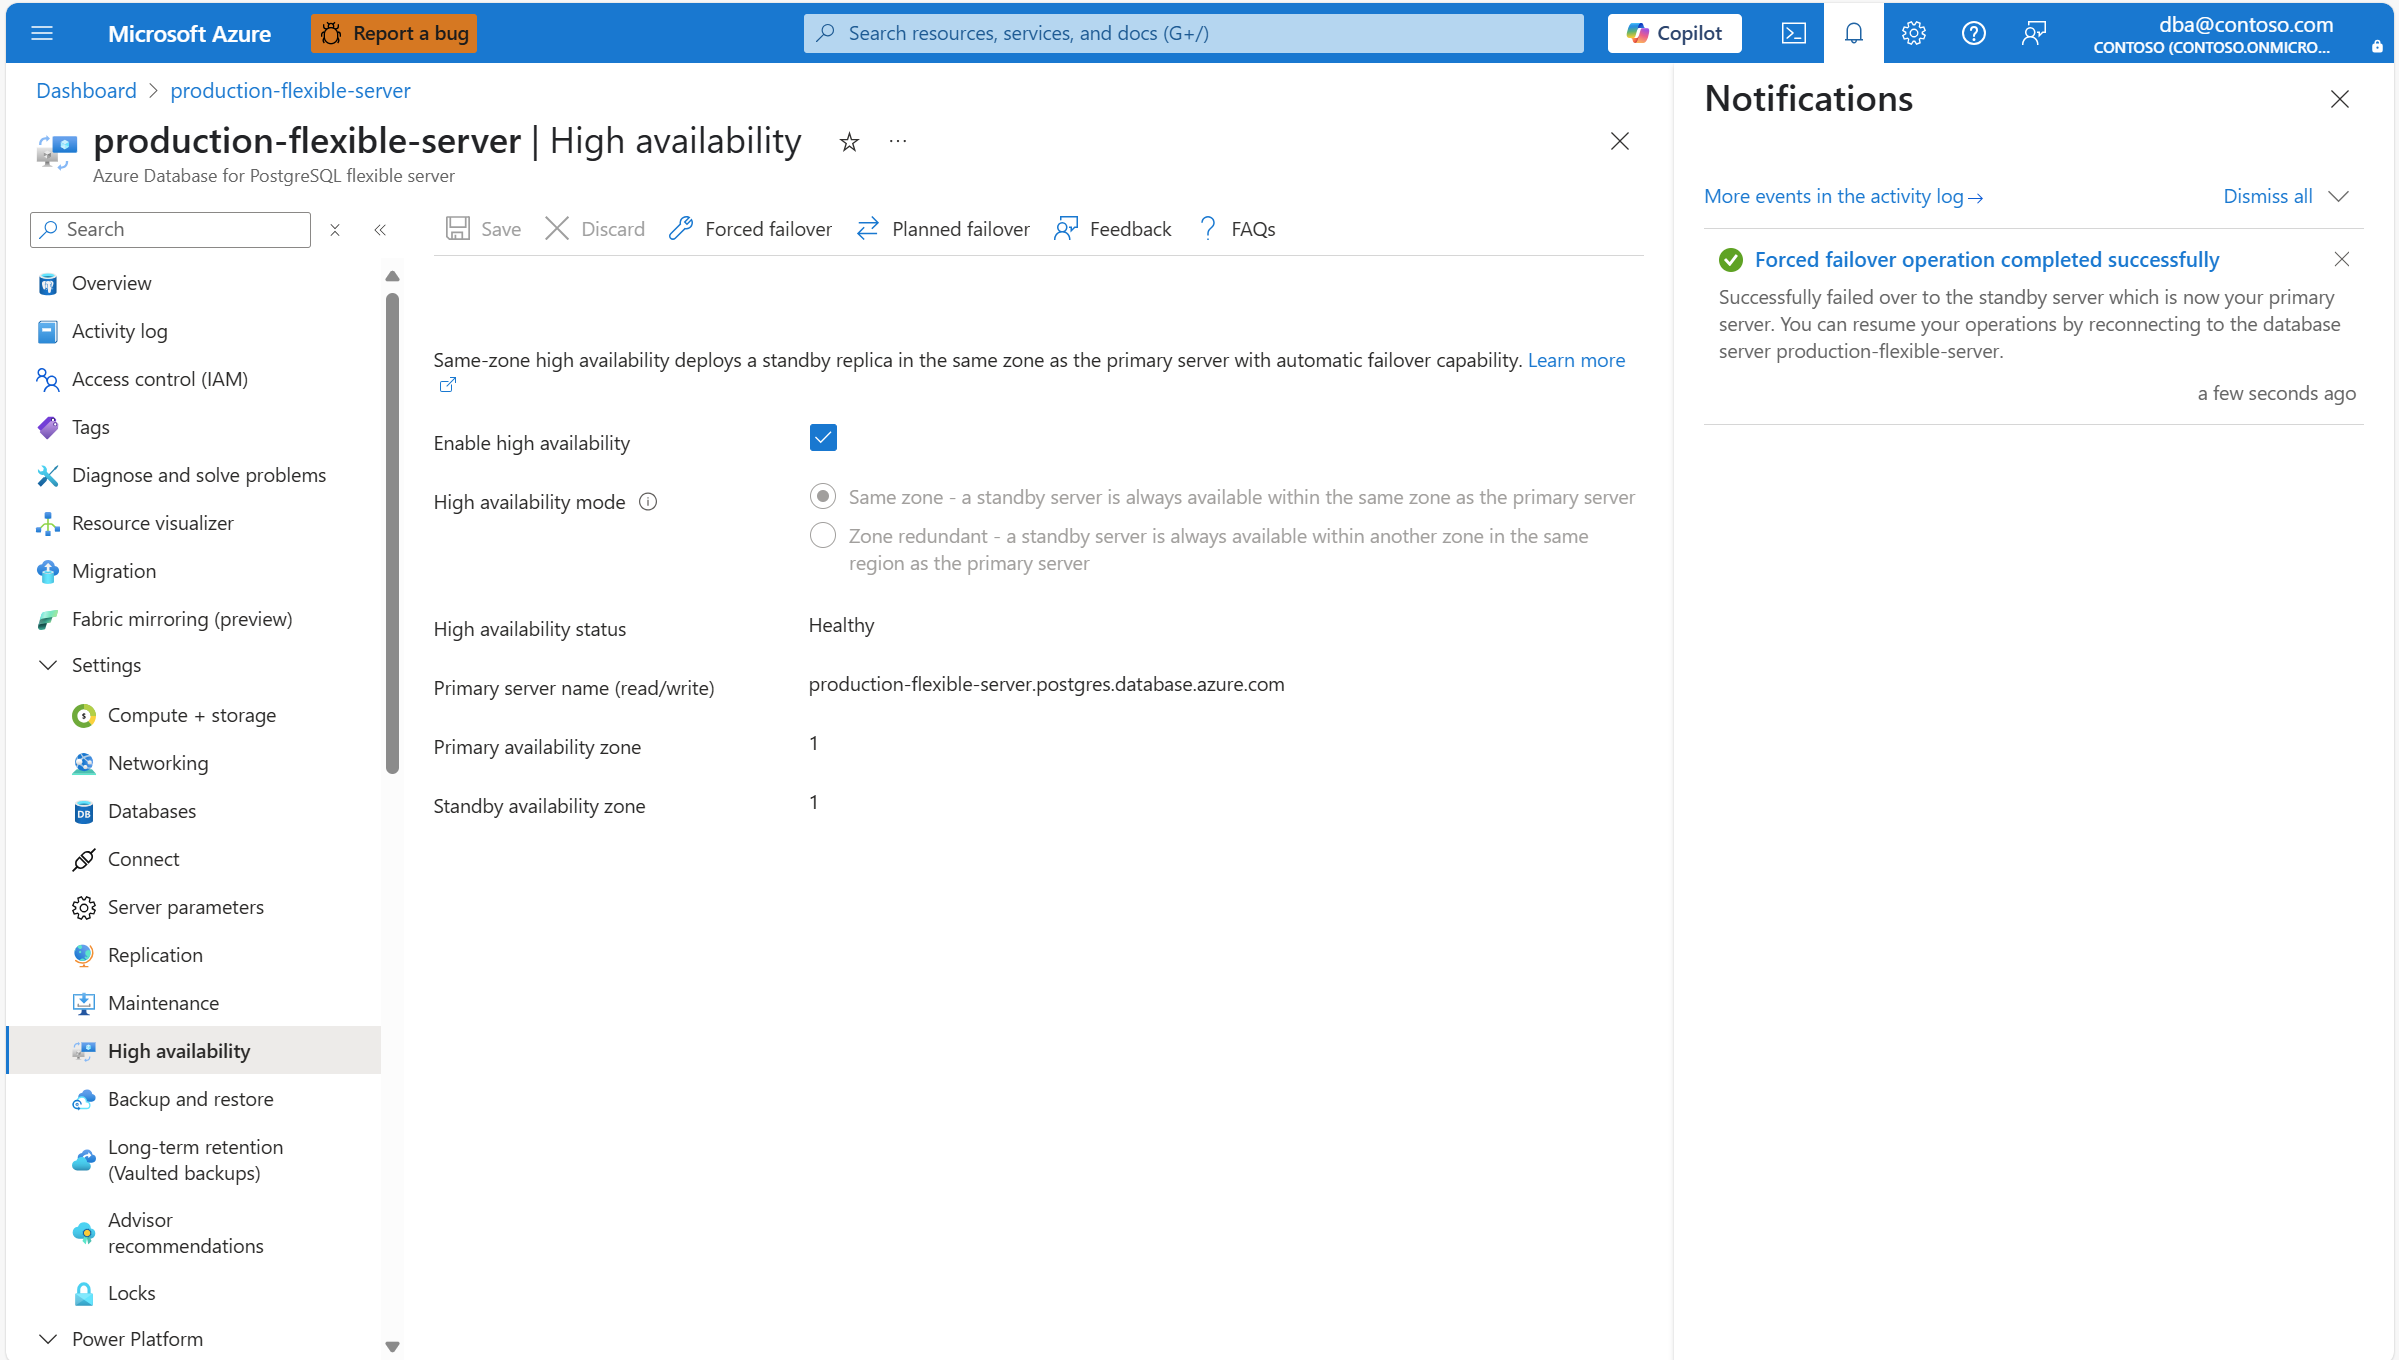Go to Dashboard breadcrumb link
Screen dimensions: 2399x1360
tap(86, 90)
